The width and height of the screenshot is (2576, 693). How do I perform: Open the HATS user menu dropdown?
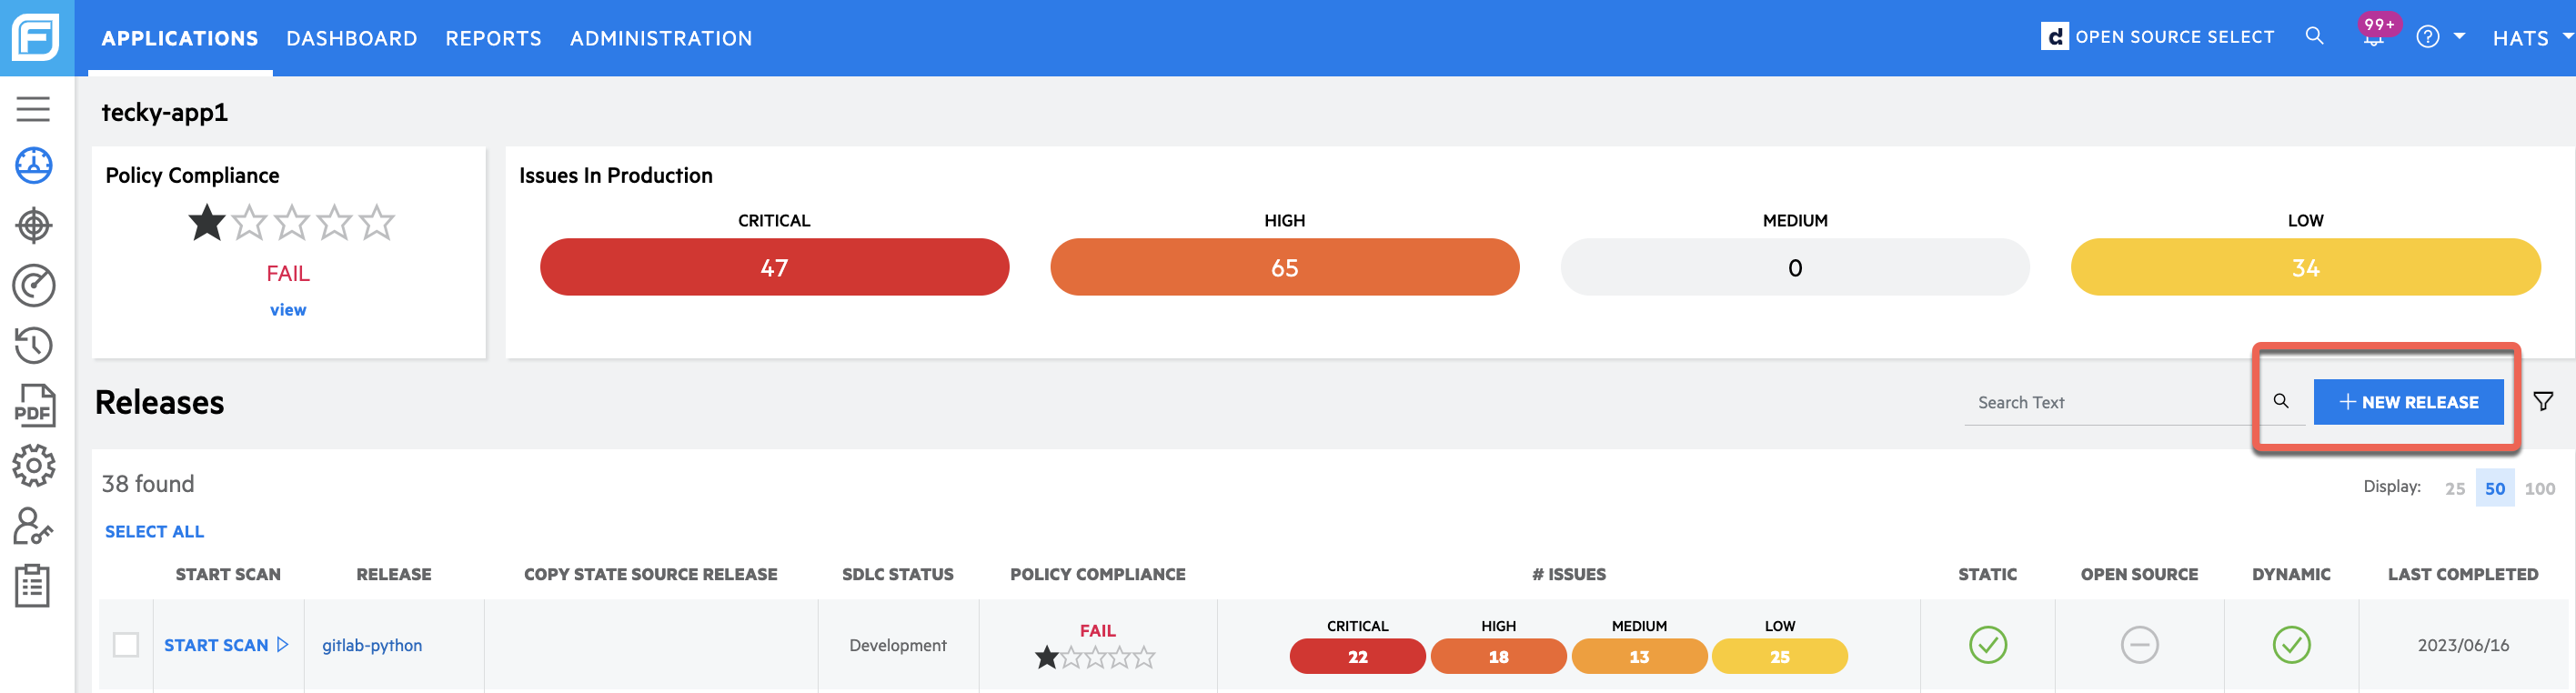tap(2531, 38)
